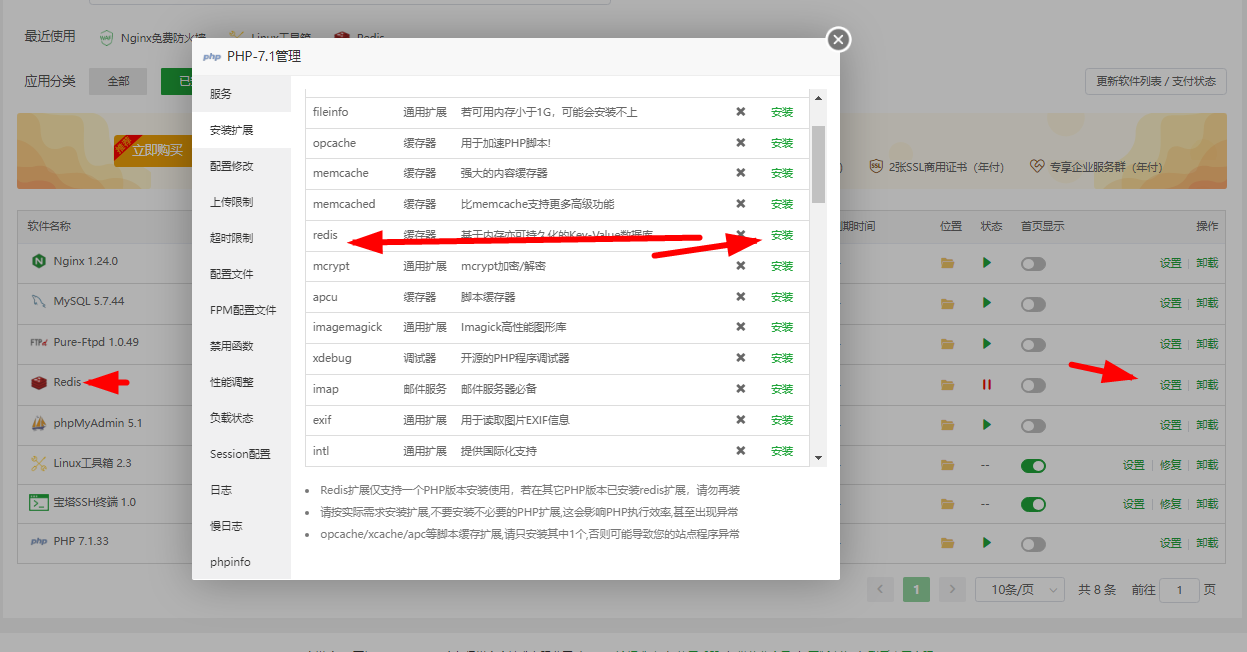This screenshot has height=652, width=1247.
Task: Click the MySQL icon in software list
Action: click(39, 301)
